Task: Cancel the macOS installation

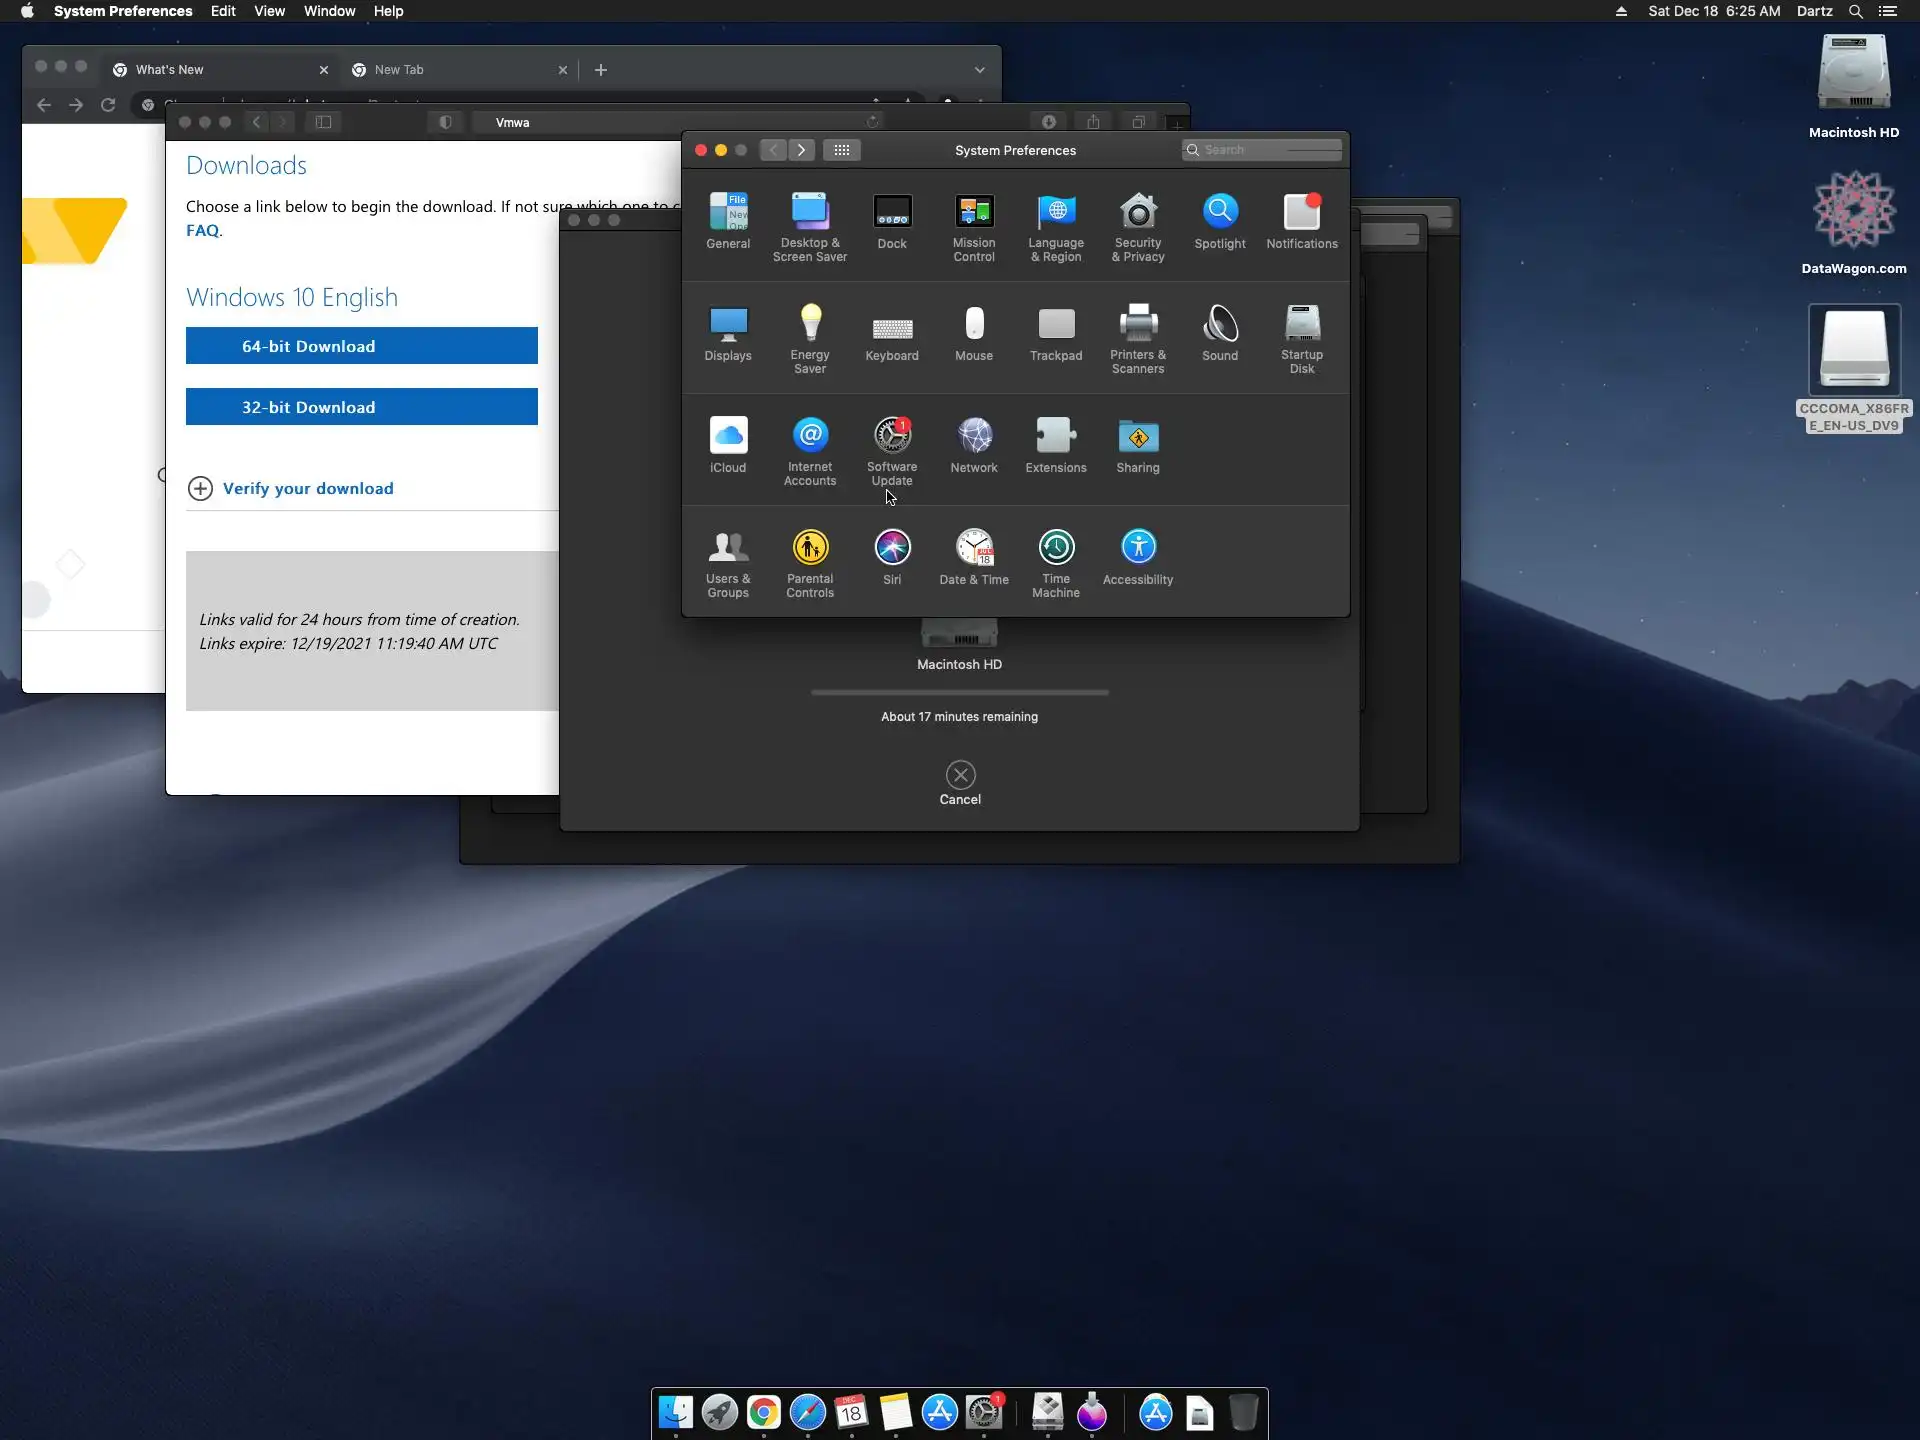Action: coord(960,776)
